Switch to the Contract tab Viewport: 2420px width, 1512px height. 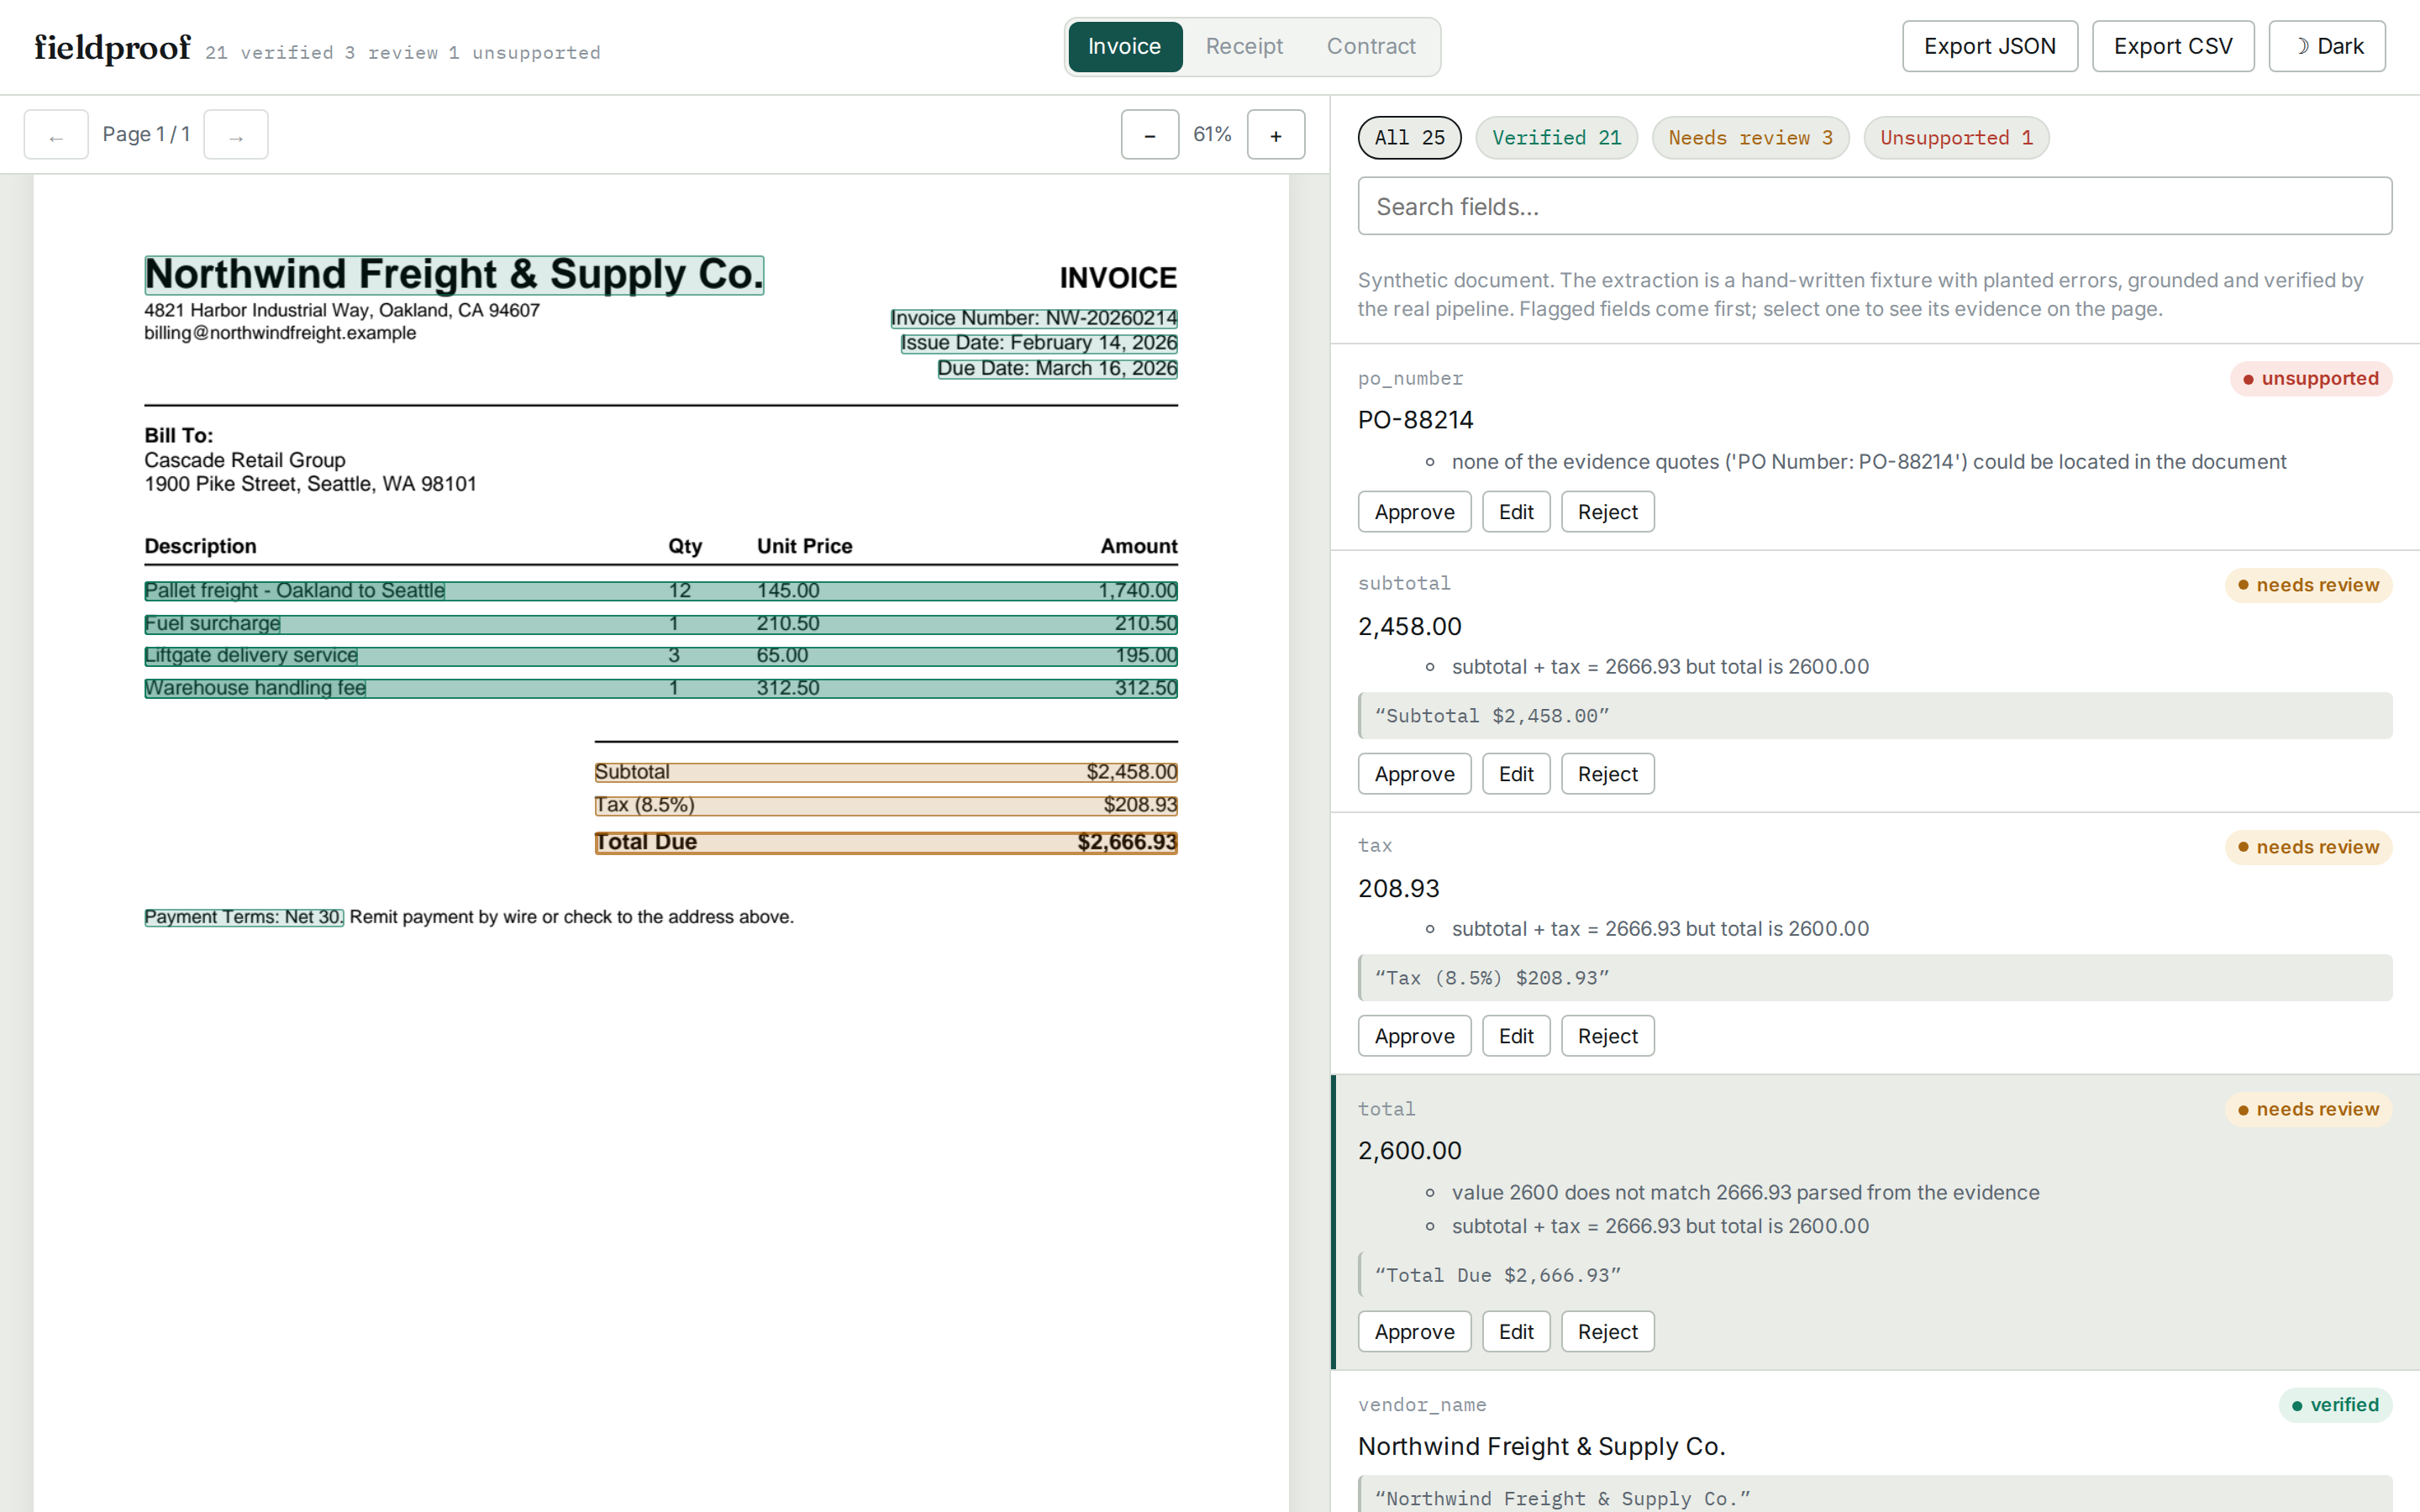point(1371,46)
